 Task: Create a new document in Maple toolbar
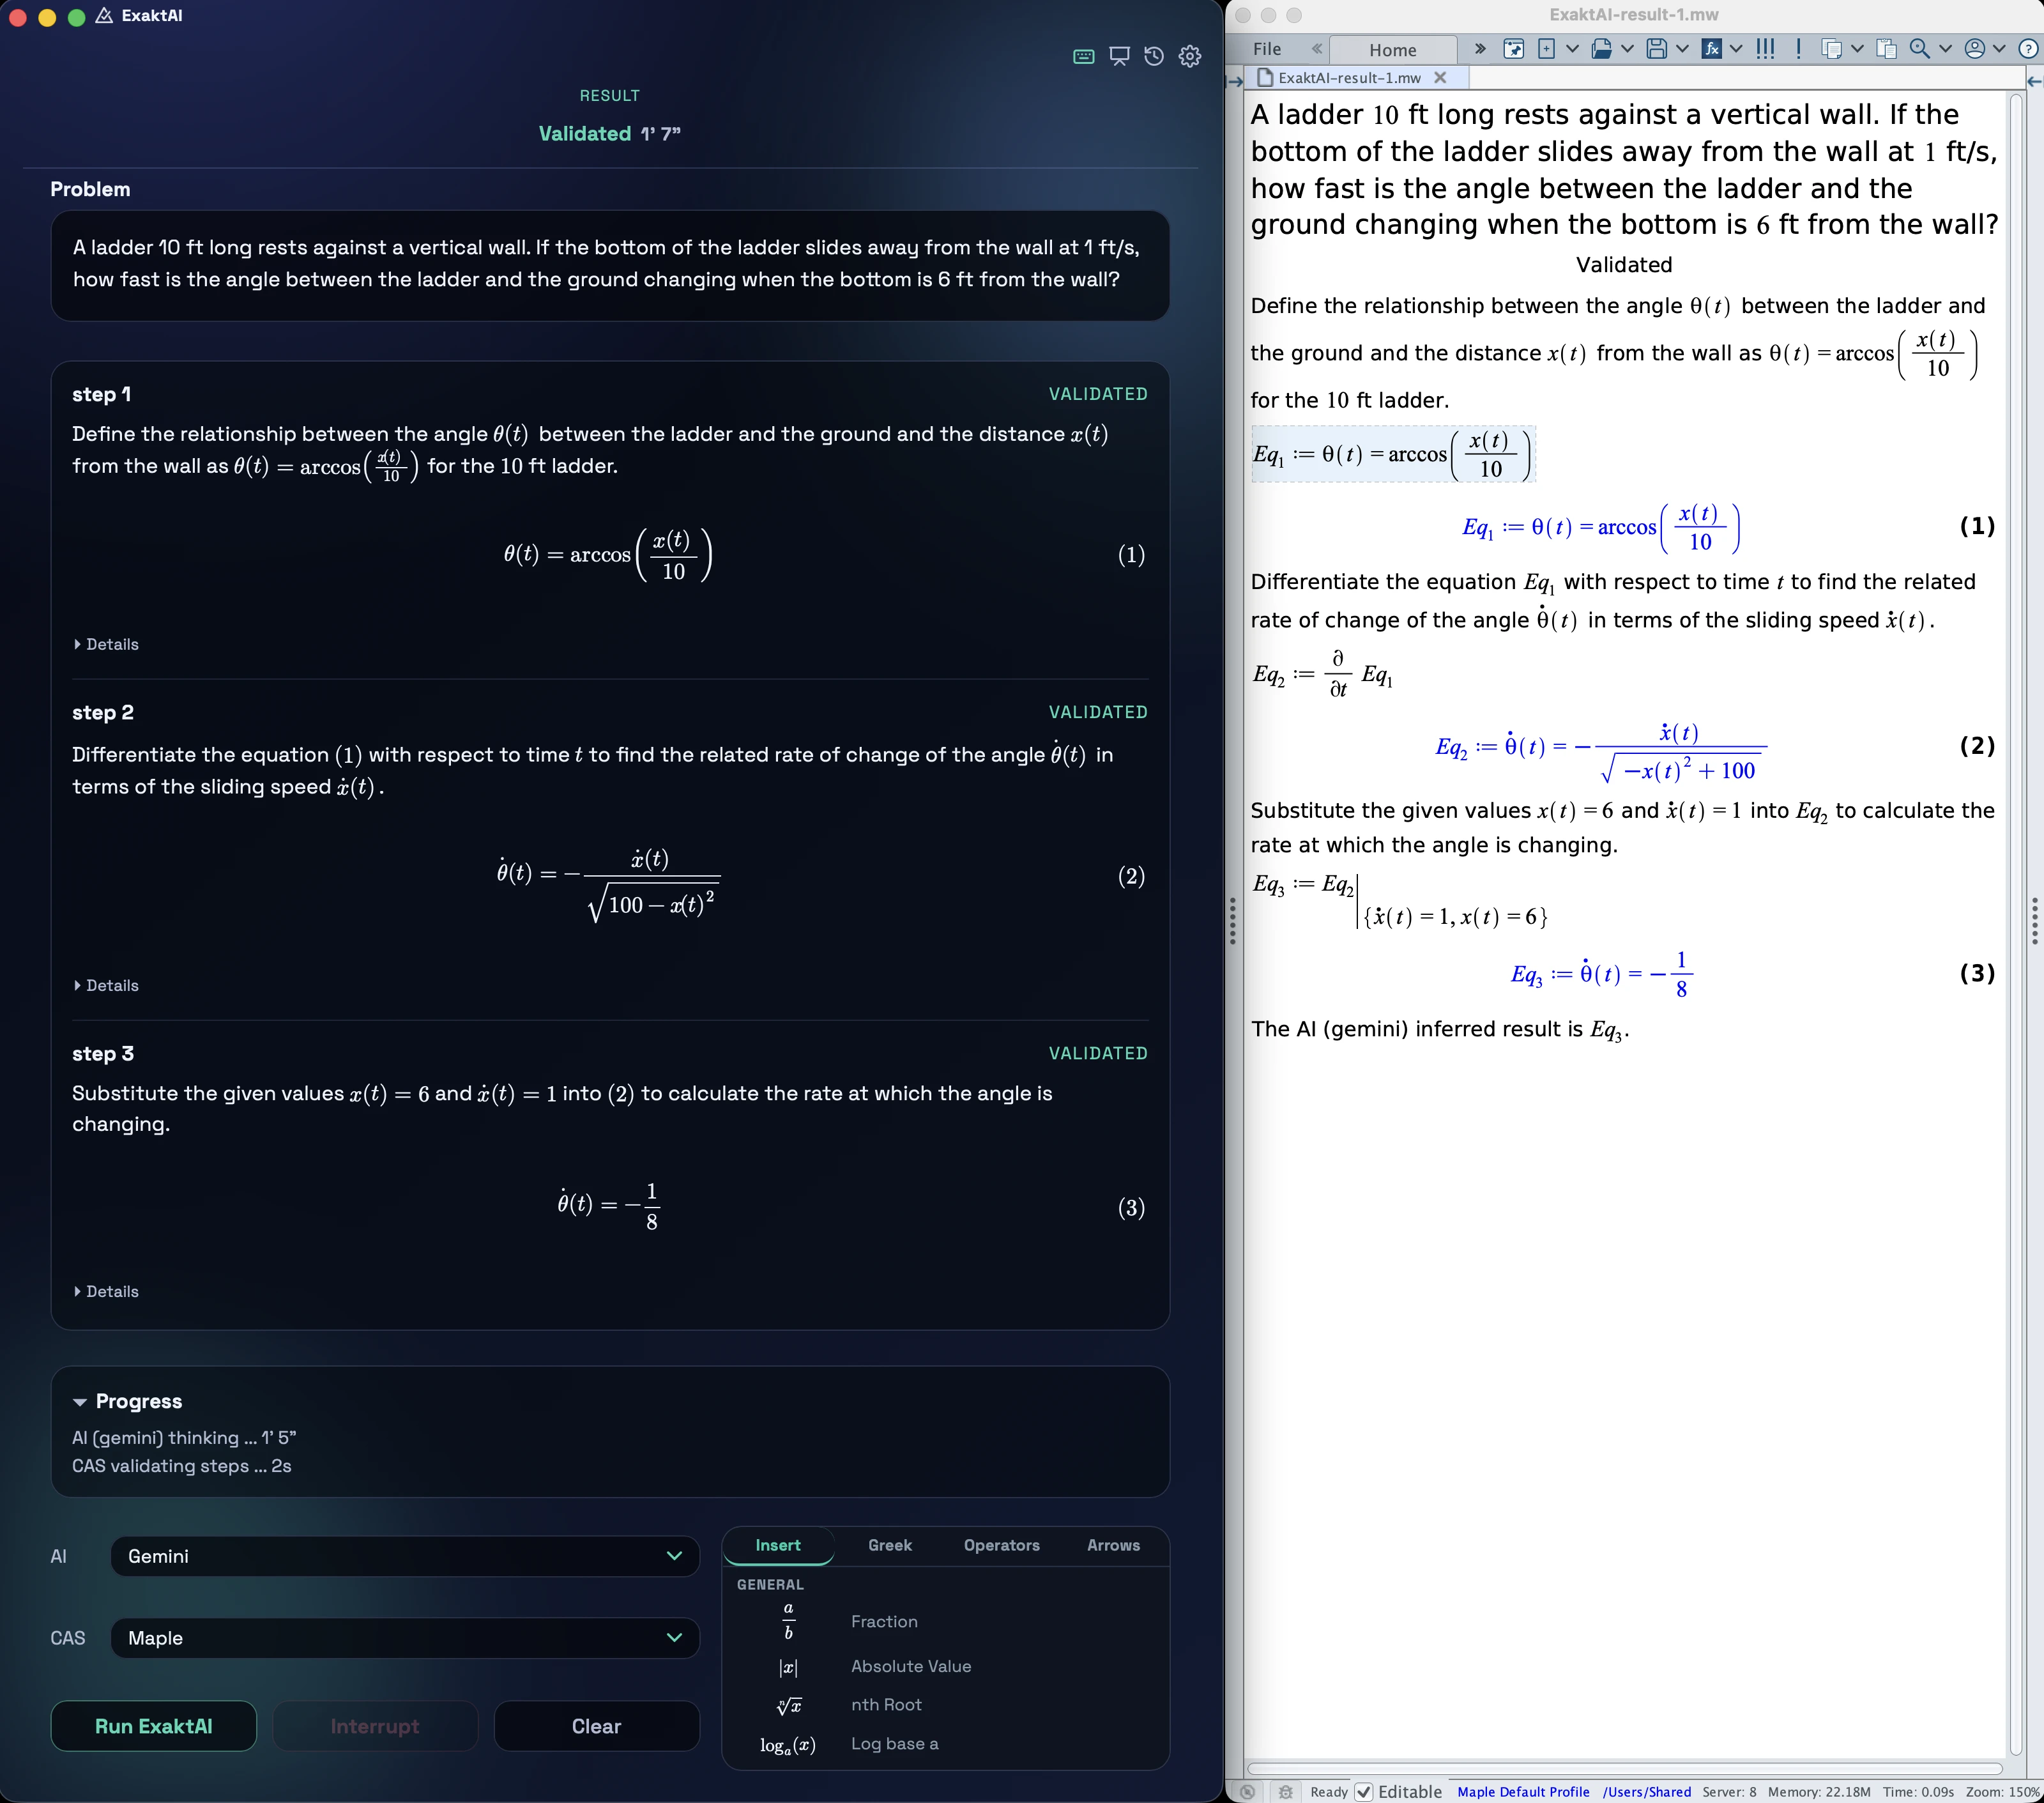(x=1546, y=49)
